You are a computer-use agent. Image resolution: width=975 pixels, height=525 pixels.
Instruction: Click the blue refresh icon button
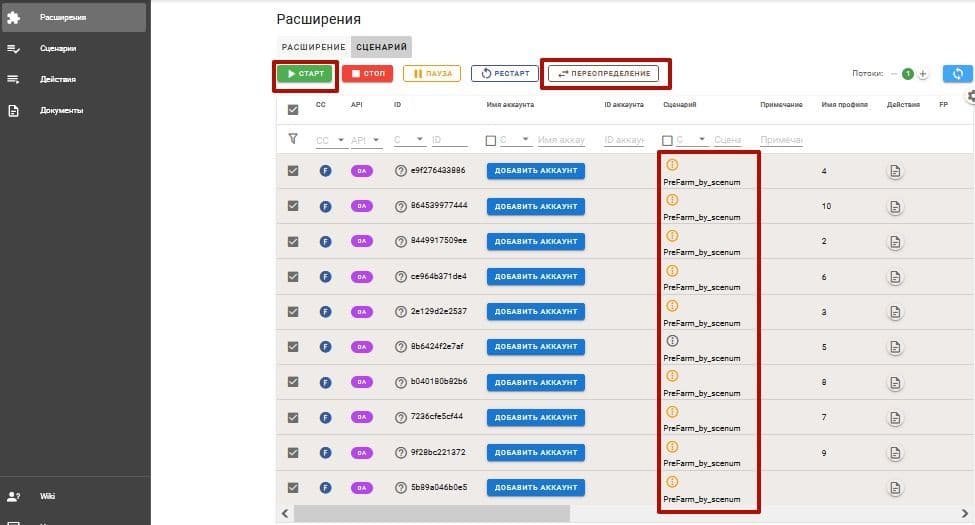(958, 74)
